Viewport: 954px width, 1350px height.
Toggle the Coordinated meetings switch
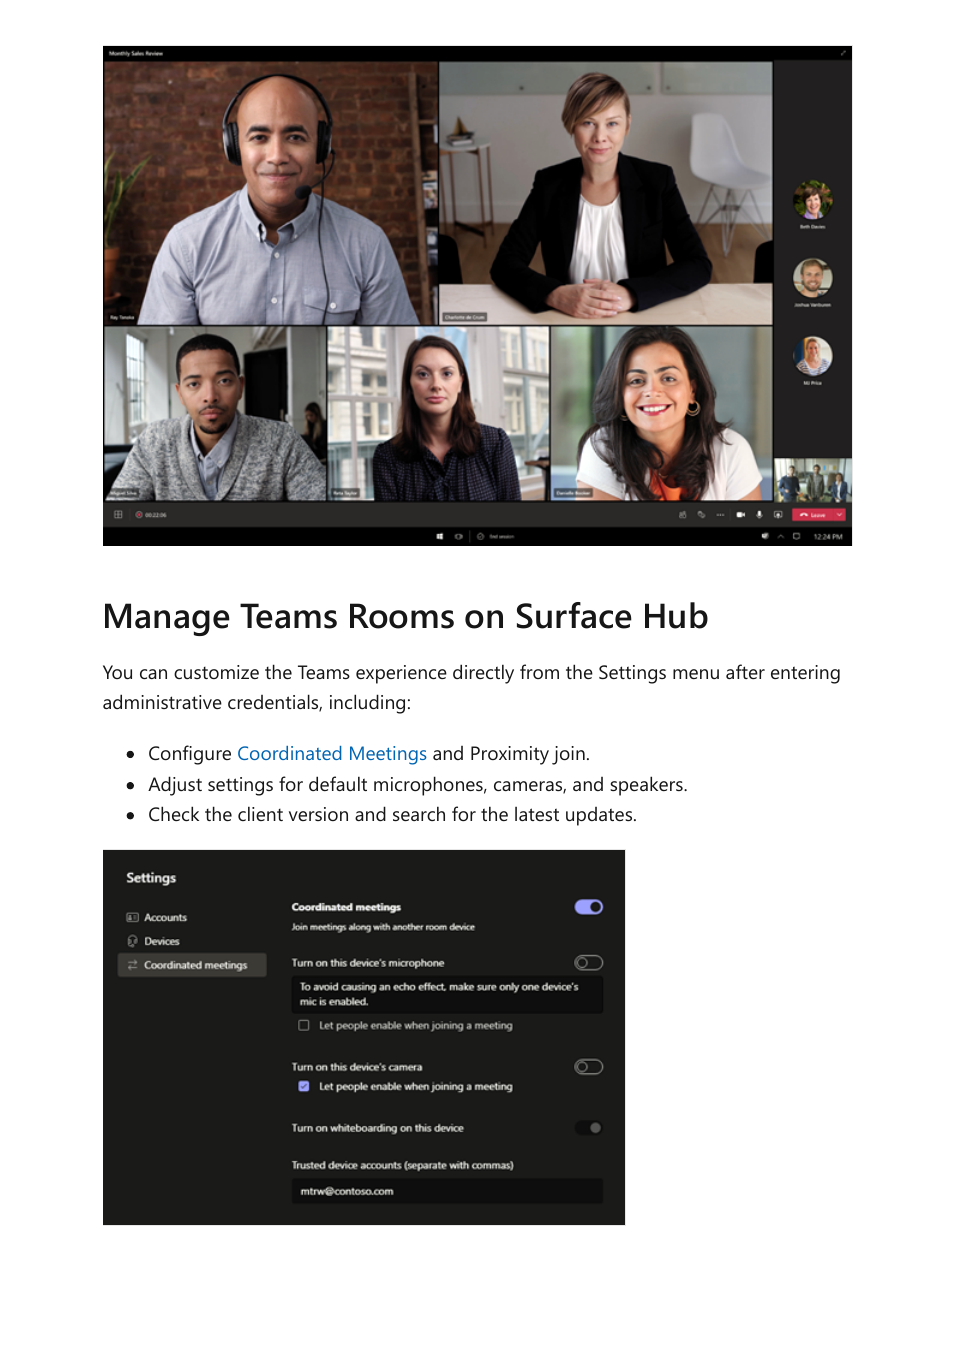coord(588,907)
